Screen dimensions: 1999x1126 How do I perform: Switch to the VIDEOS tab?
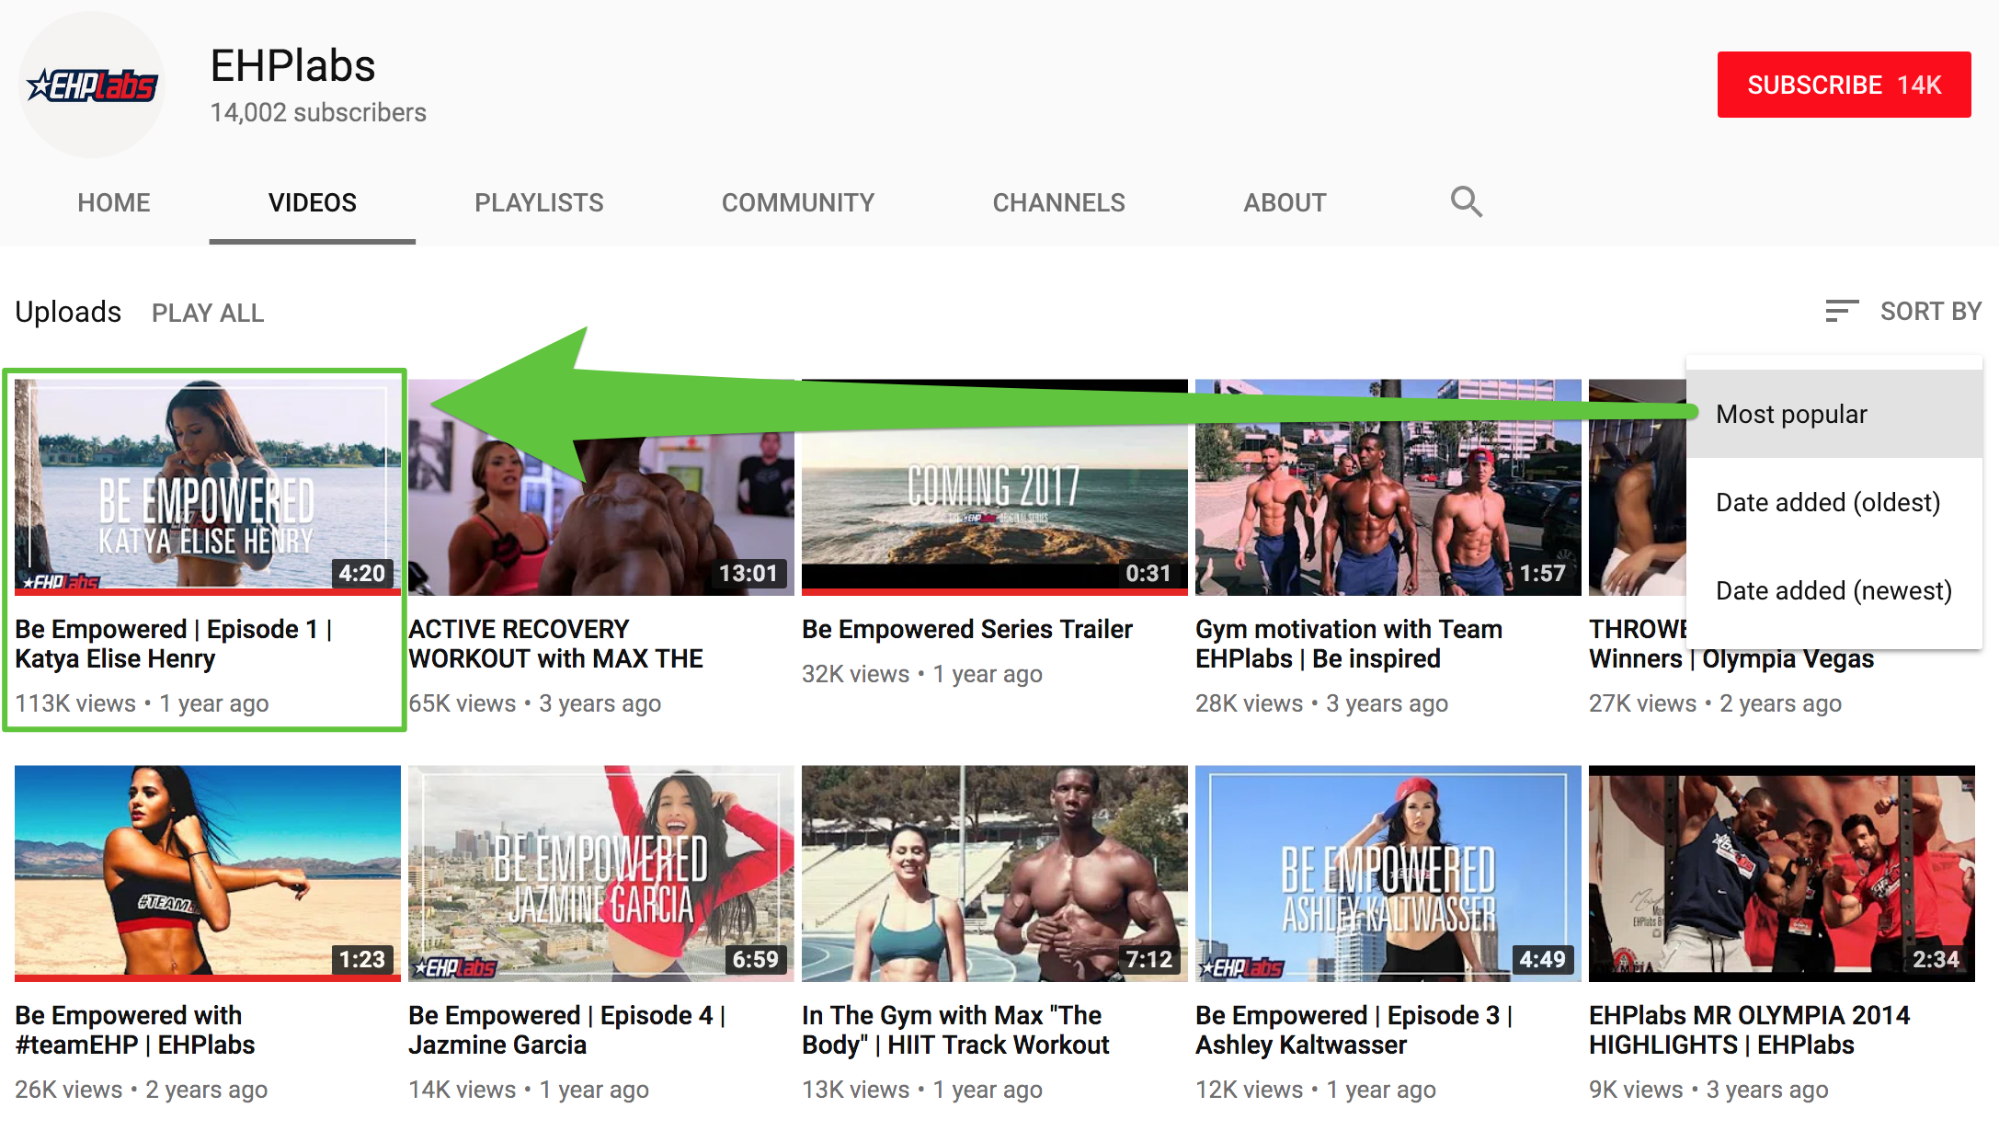coord(312,203)
